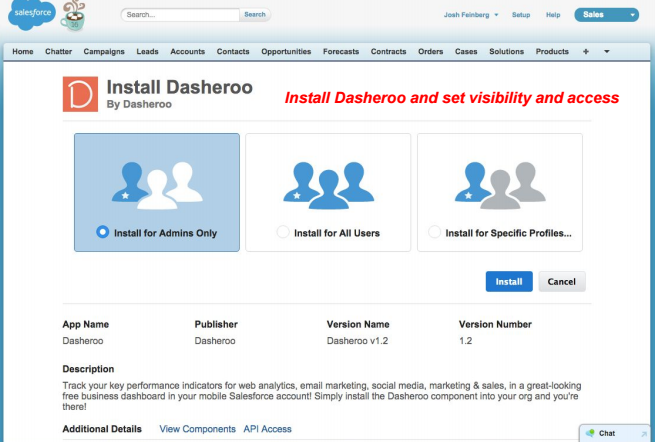Viewport: 662px width, 442px height.
Task: Switch to the Orders tab
Action: click(431, 52)
